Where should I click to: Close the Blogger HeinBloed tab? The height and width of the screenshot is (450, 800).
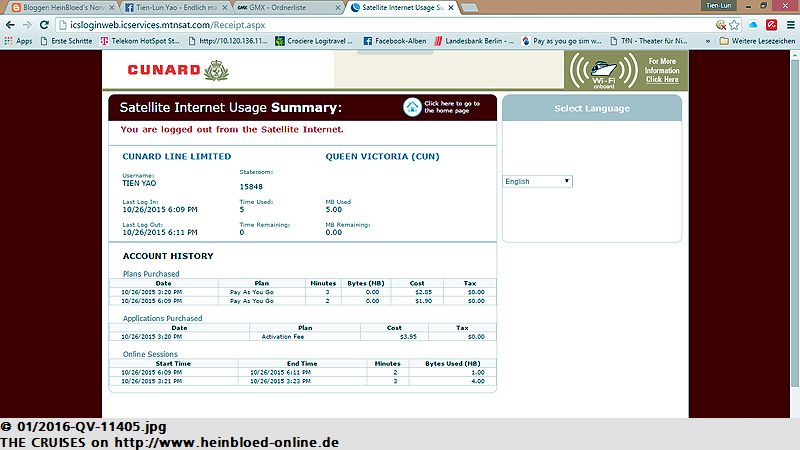pyautogui.click(x=111, y=8)
